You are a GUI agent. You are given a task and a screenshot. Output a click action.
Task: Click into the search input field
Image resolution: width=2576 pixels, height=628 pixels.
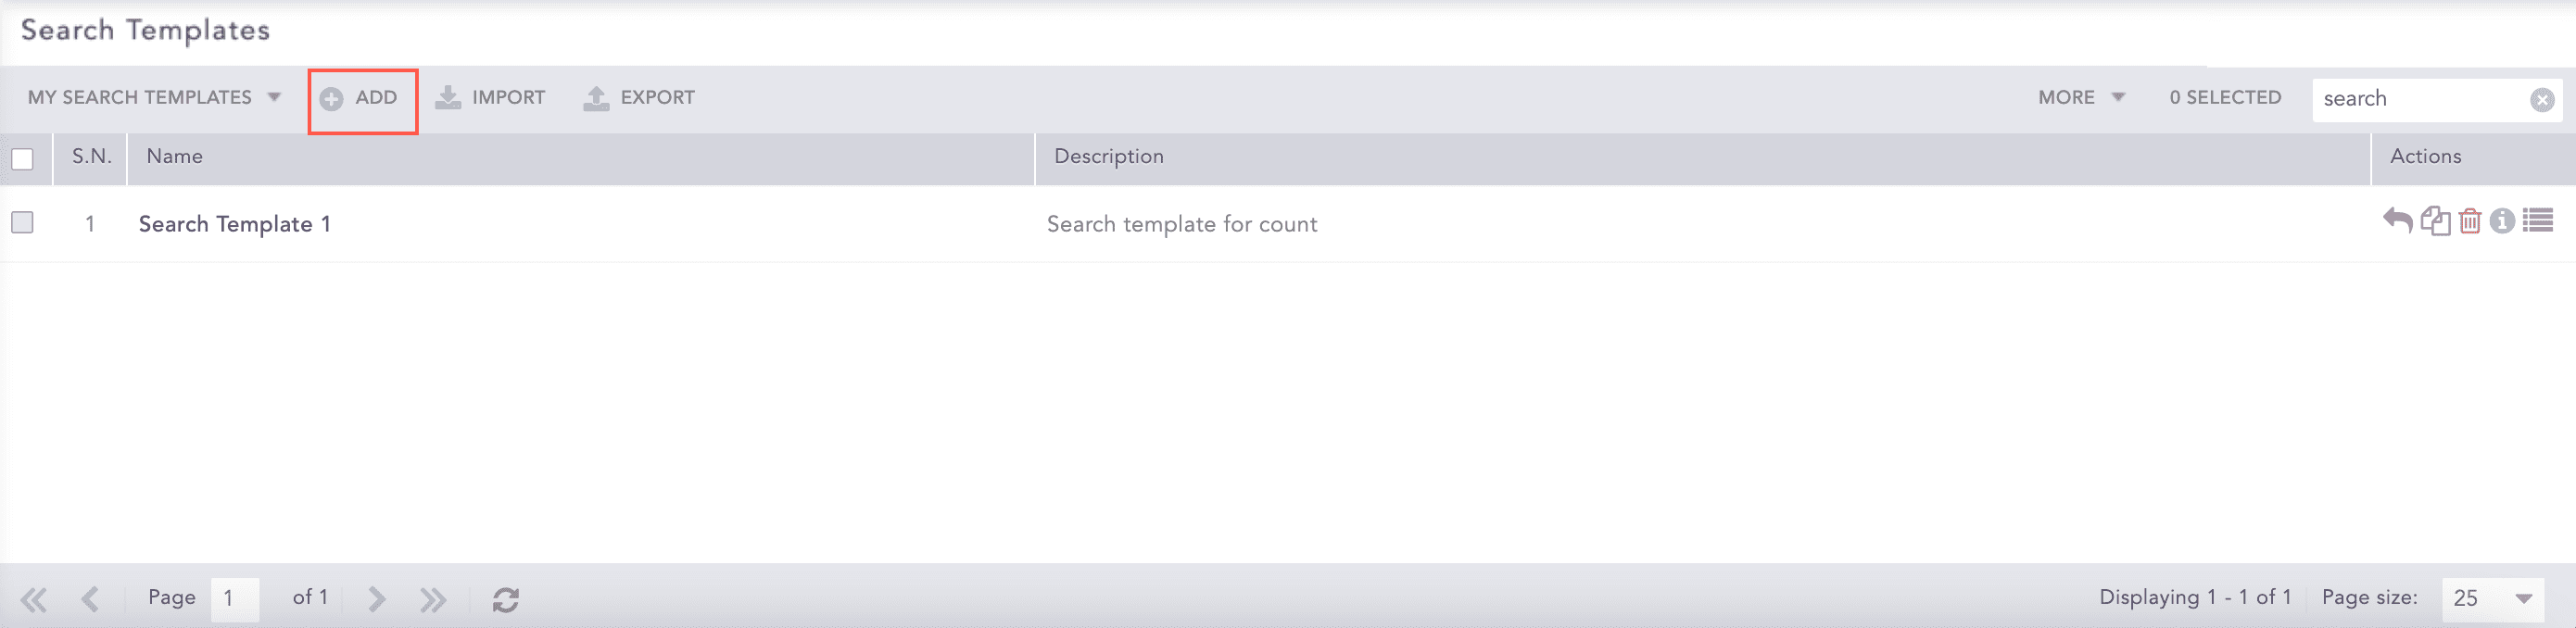pos(2419,99)
